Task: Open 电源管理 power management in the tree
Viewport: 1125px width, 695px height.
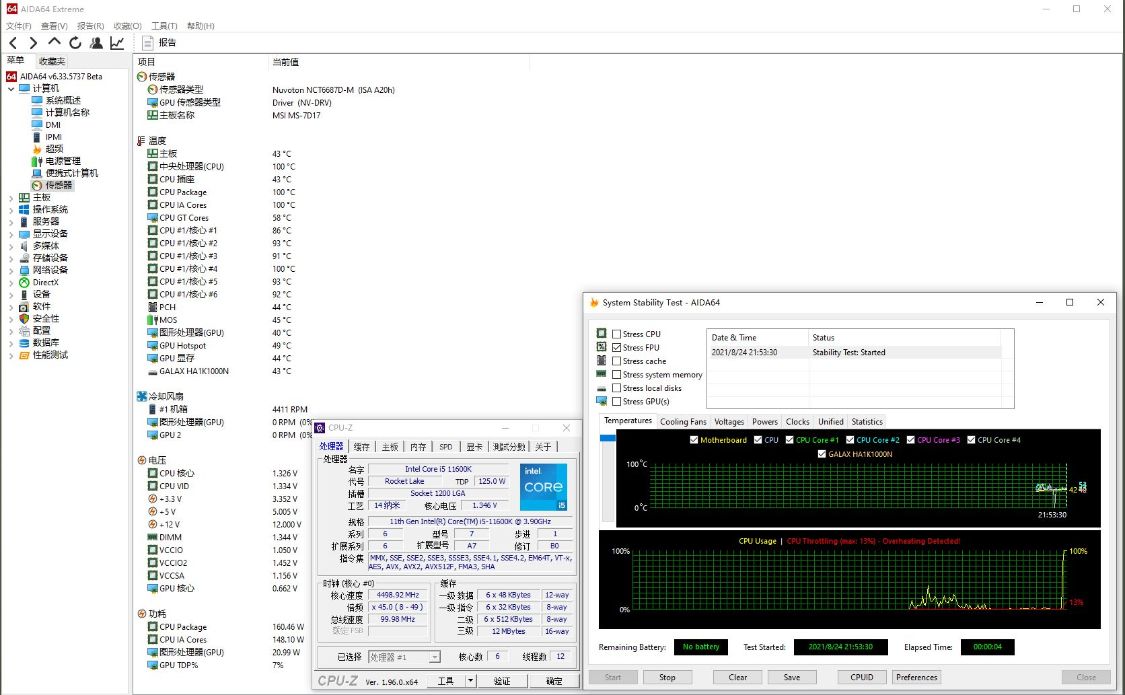Action: [x=62, y=161]
